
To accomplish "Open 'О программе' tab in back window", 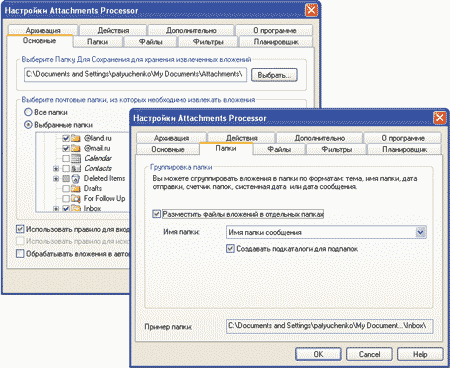I will pyautogui.click(x=274, y=30).
